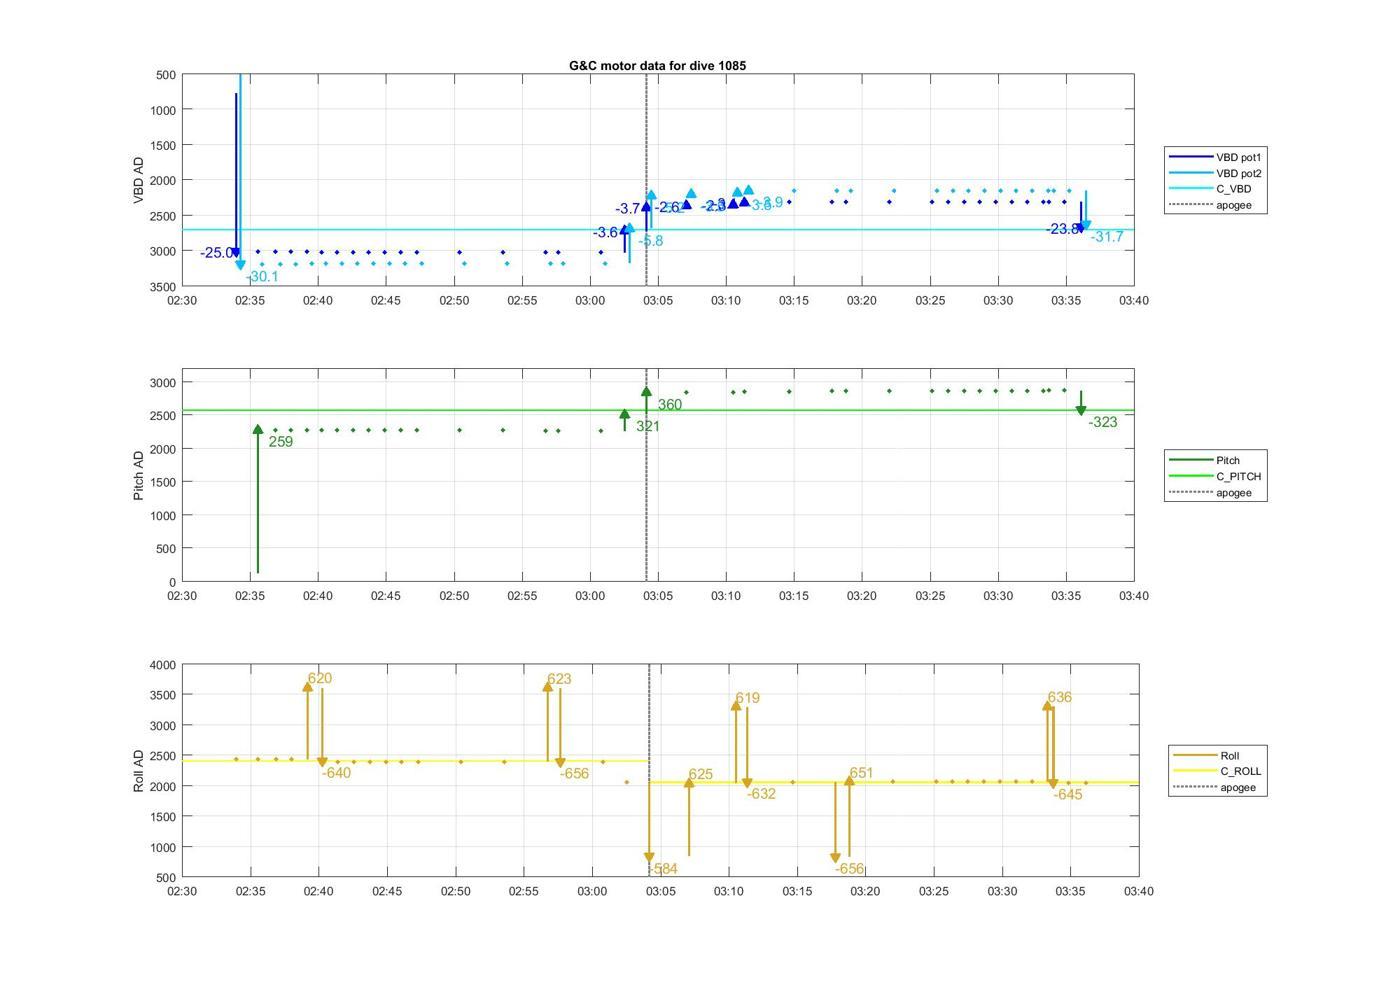Click the '-3.6' value label in VBD plot
Viewport: 1400px width, 986px height.
(607, 233)
